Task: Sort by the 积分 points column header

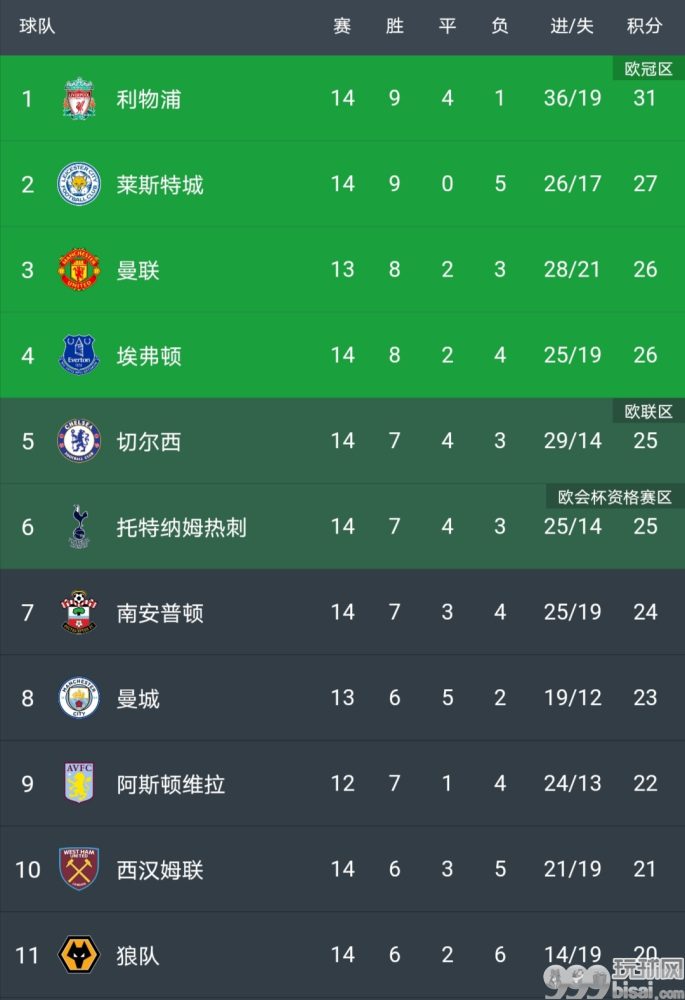Action: 644,26
